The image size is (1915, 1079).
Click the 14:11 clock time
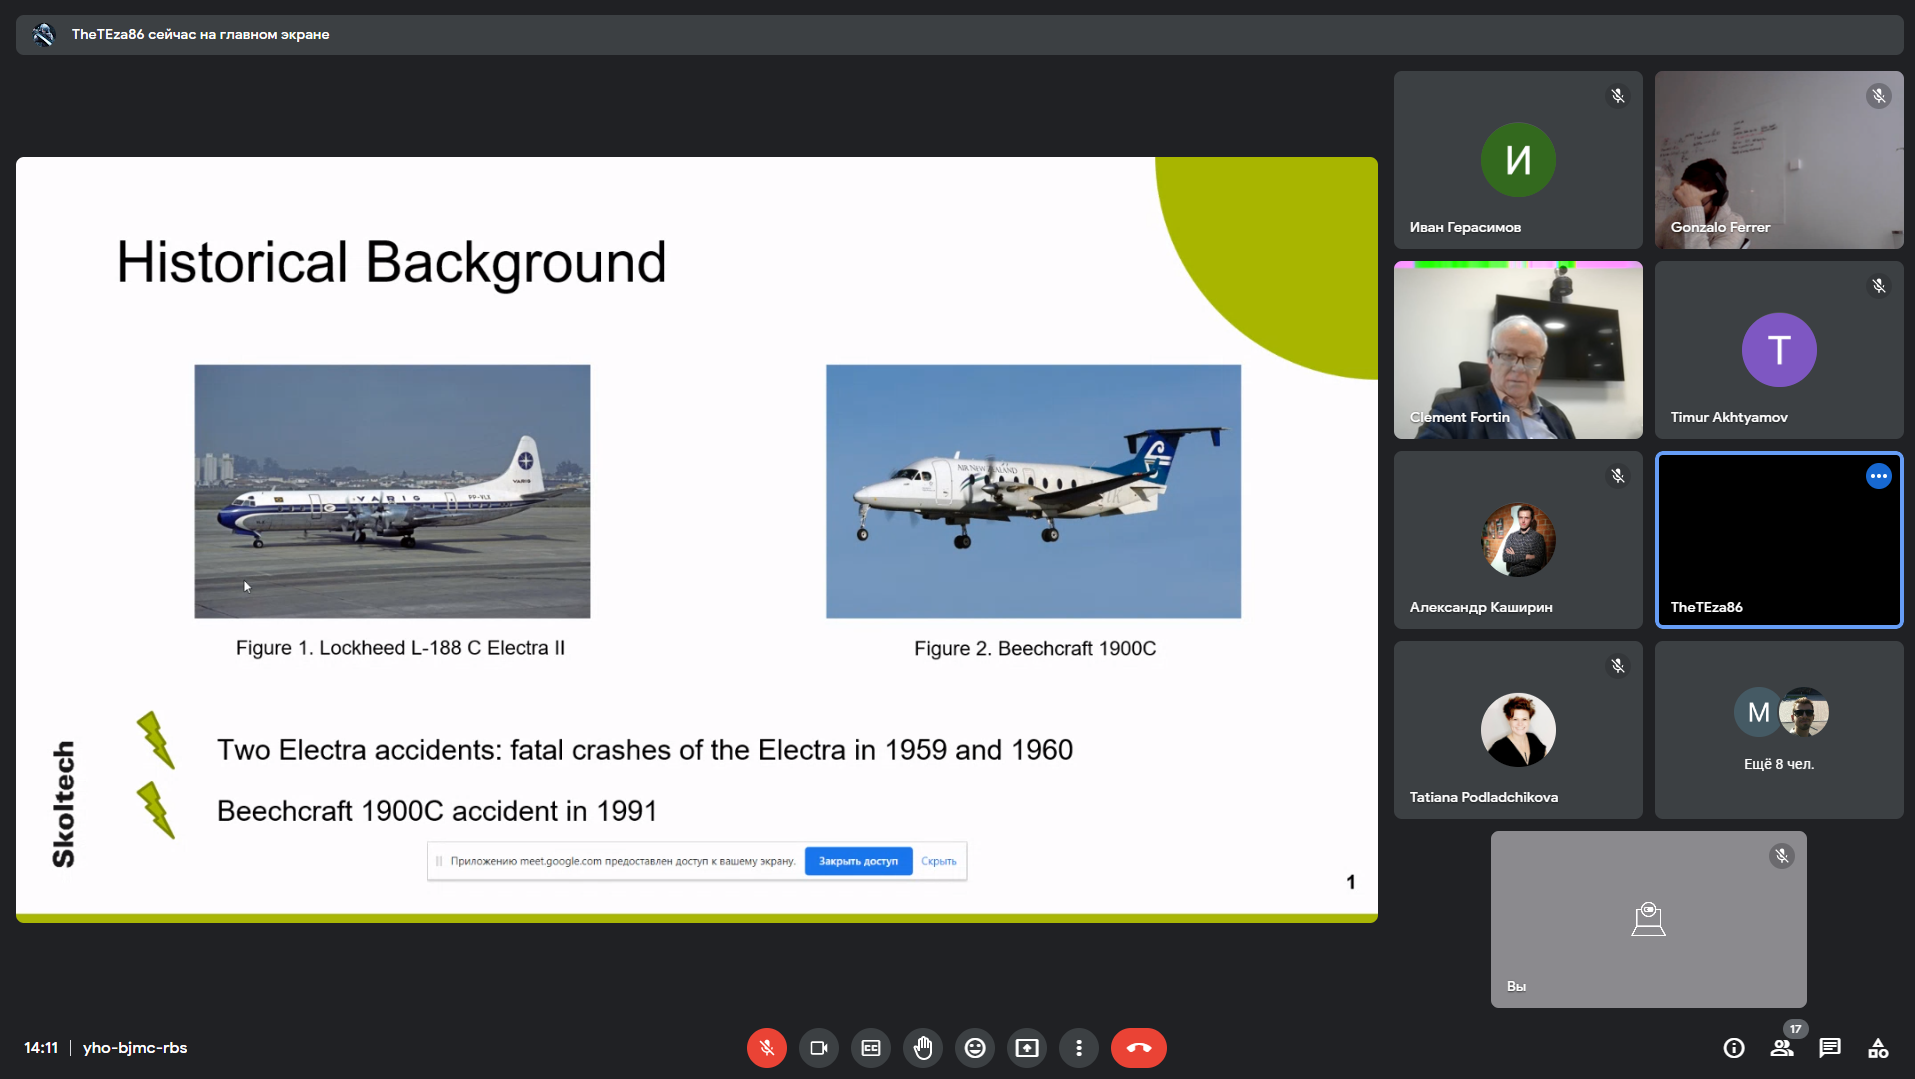[41, 1048]
